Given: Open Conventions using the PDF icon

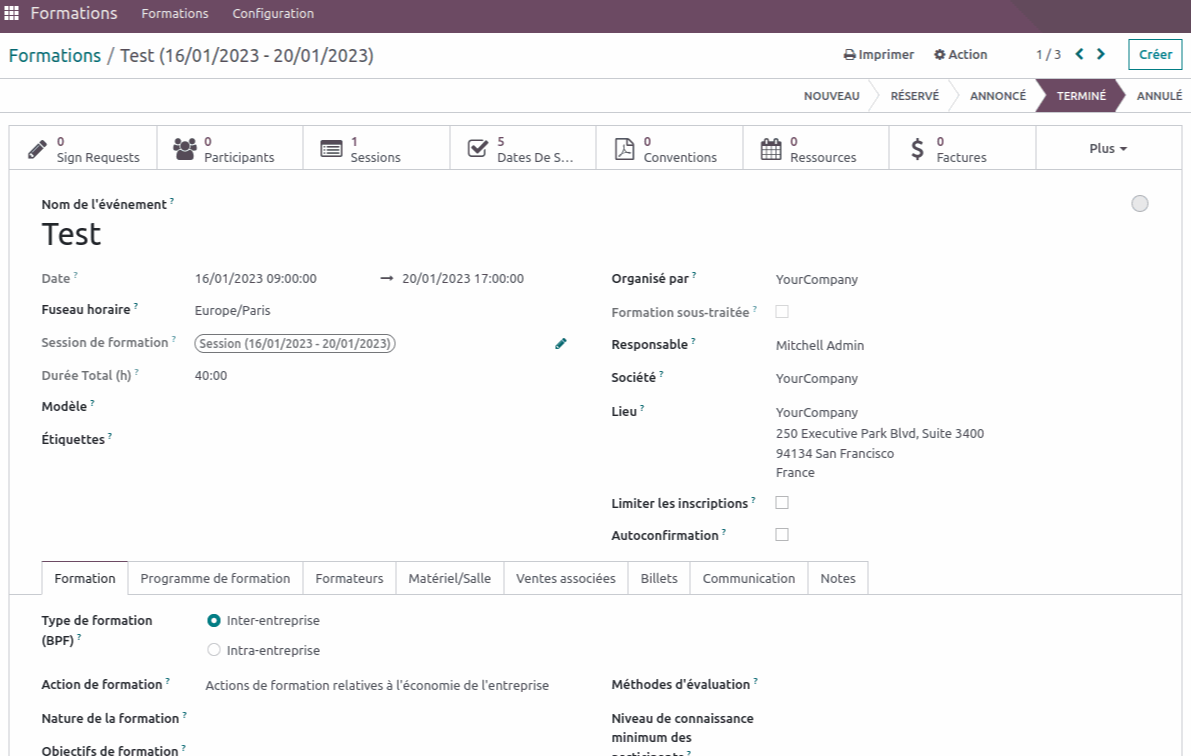Looking at the screenshot, I should pos(623,148).
